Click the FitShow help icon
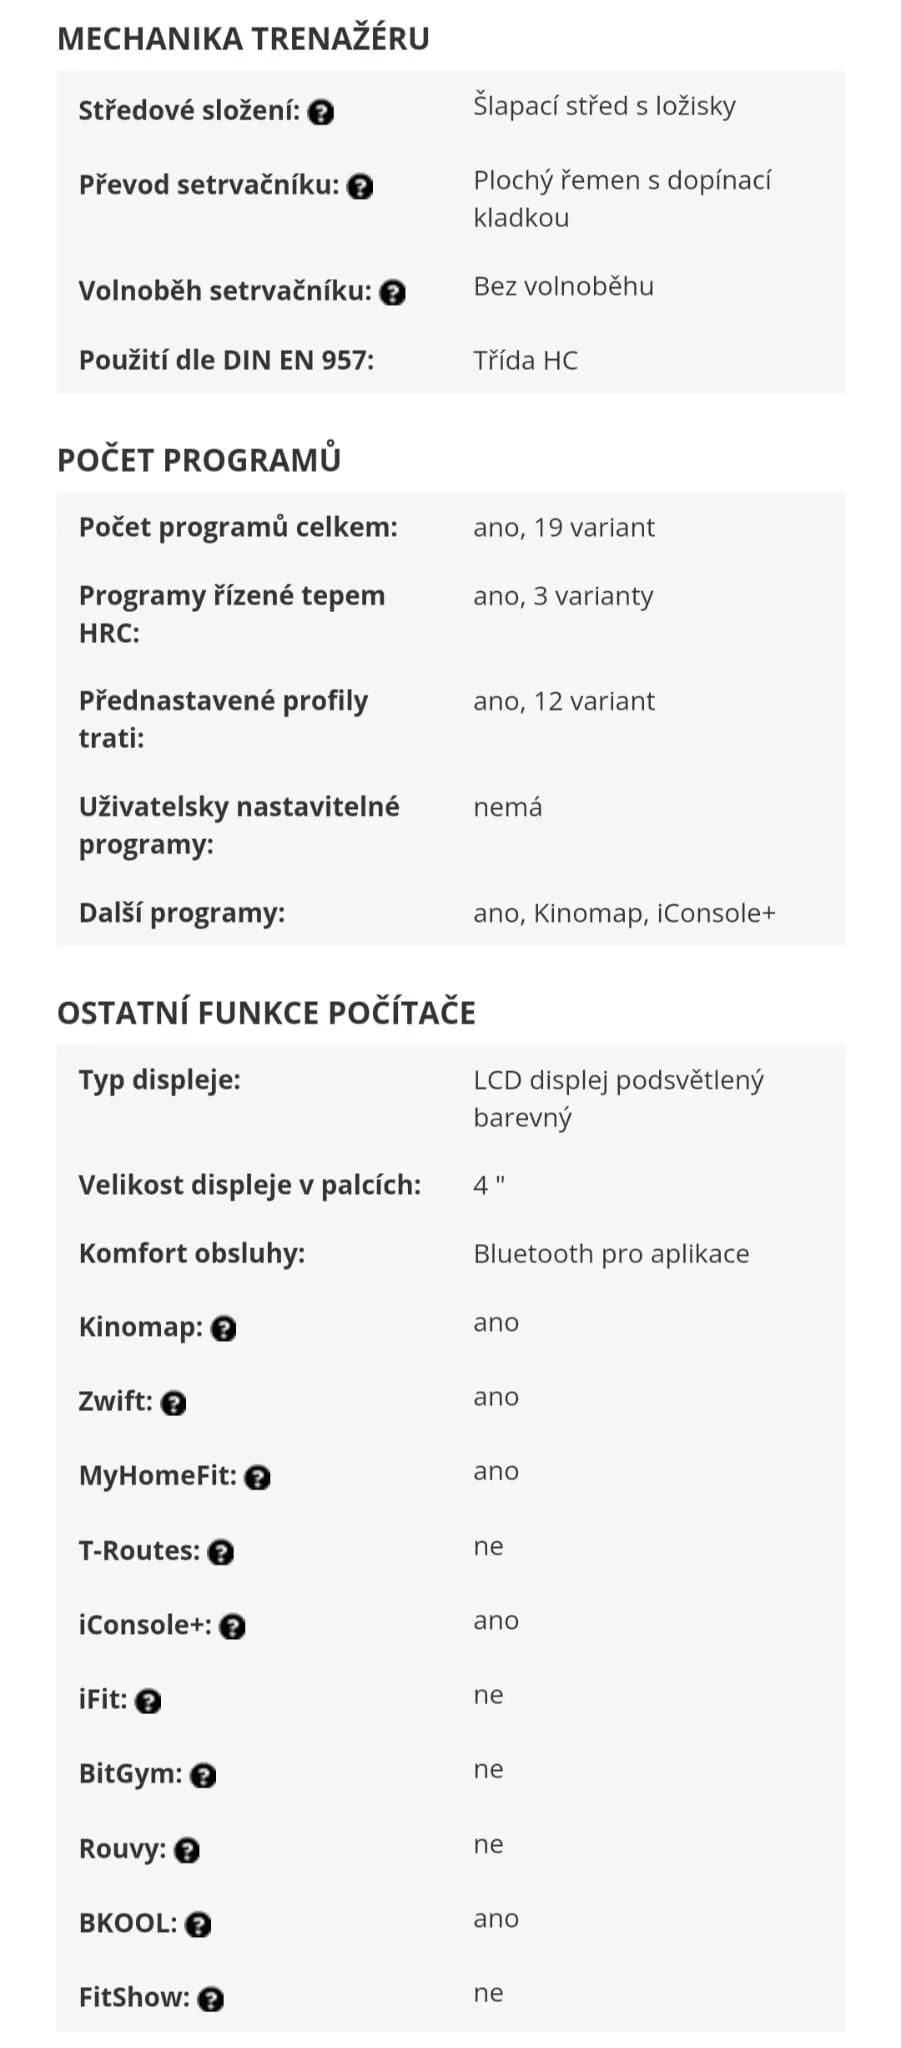901x2048 pixels. (x=211, y=1999)
